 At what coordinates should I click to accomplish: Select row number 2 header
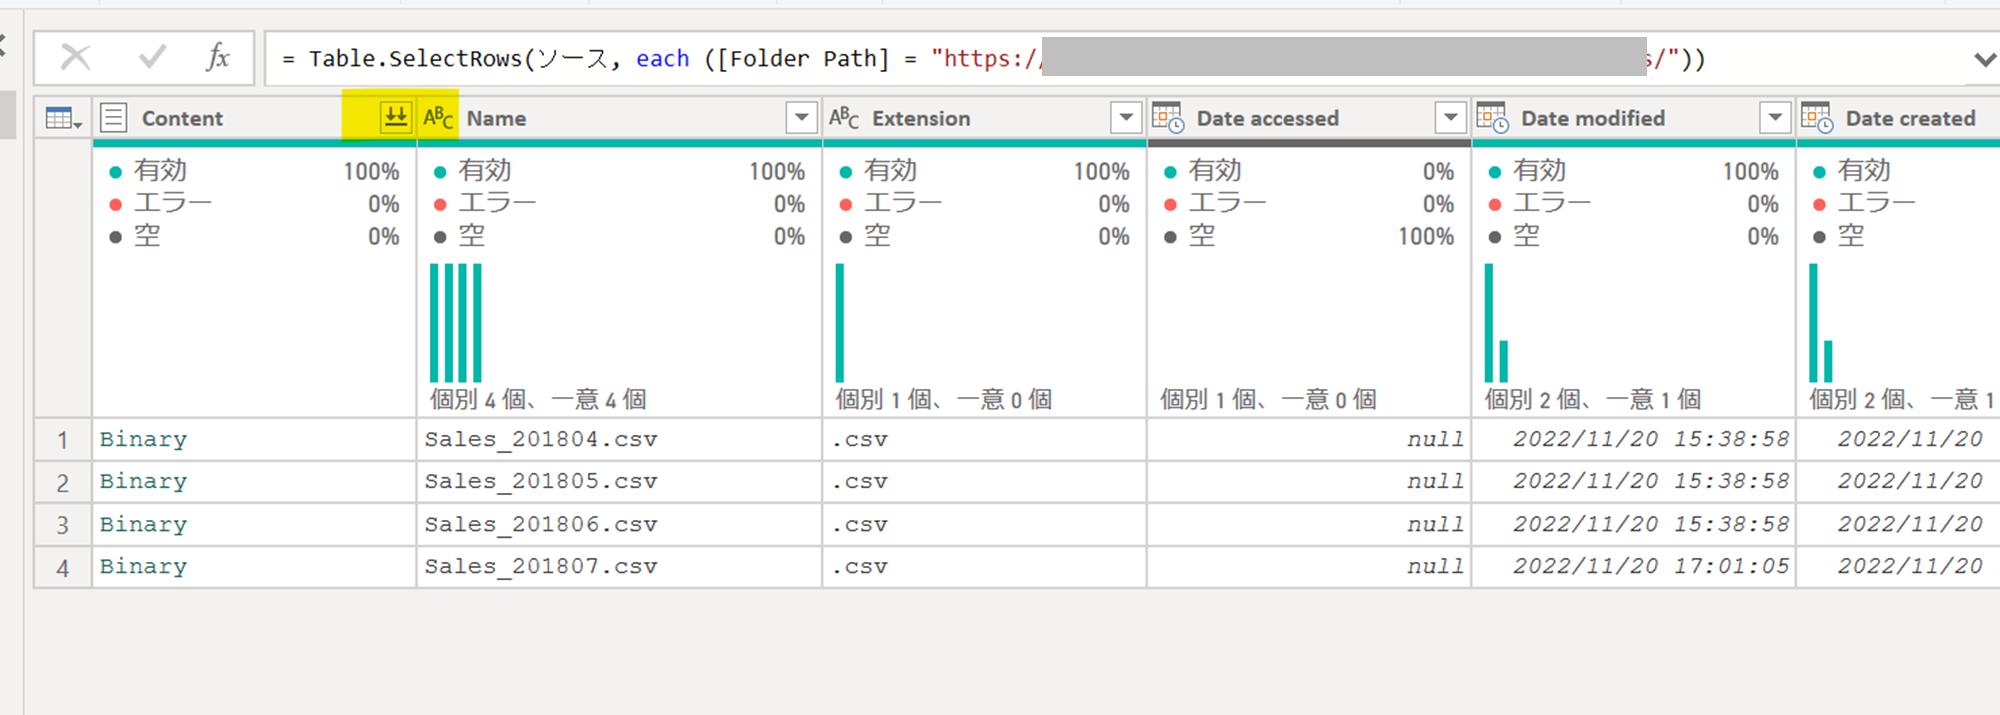click(x=63, y=482)
